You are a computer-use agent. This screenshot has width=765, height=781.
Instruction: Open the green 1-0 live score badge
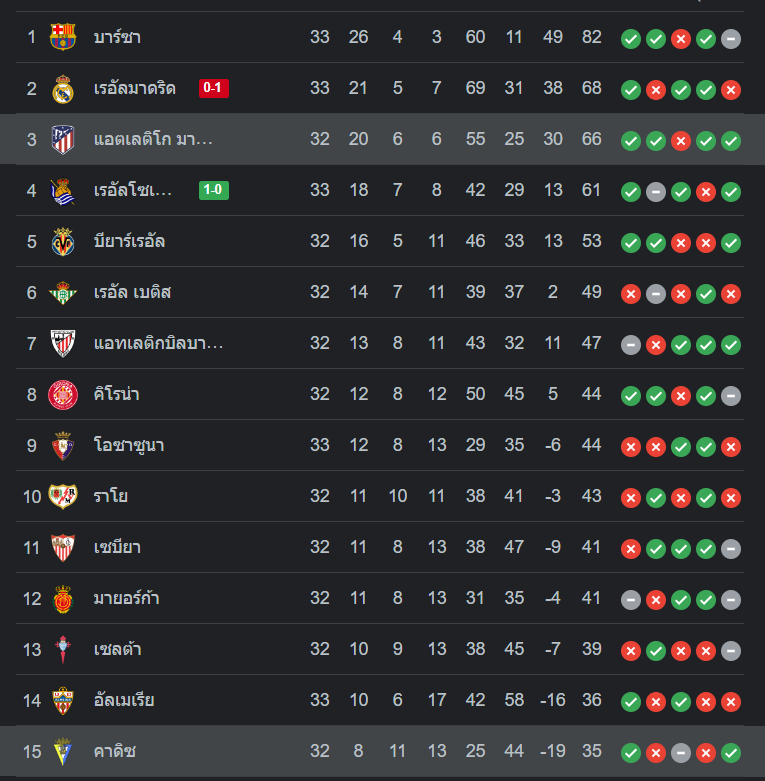coord(214,191)
